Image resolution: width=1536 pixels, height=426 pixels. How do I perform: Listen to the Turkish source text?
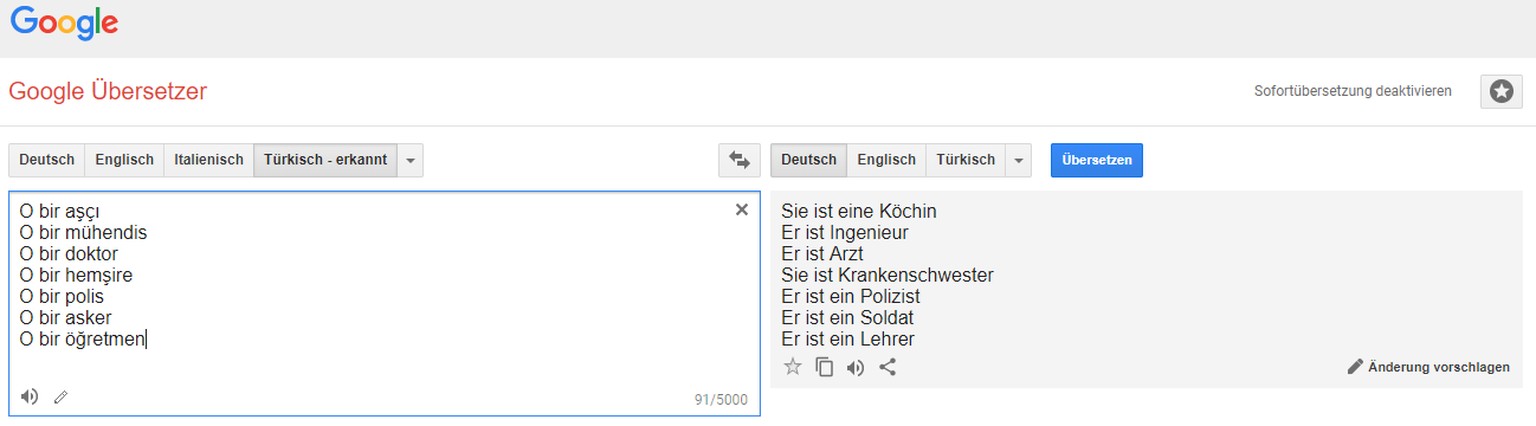click(x=30, y=397)
